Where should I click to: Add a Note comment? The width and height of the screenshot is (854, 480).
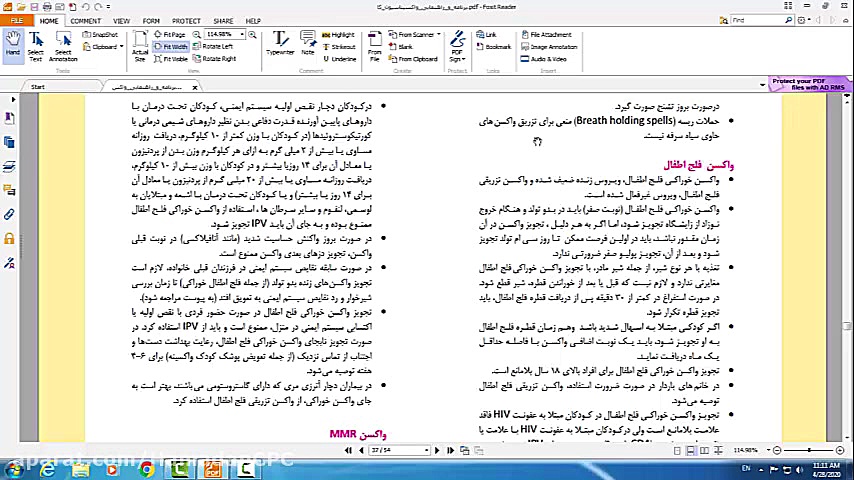308,44
